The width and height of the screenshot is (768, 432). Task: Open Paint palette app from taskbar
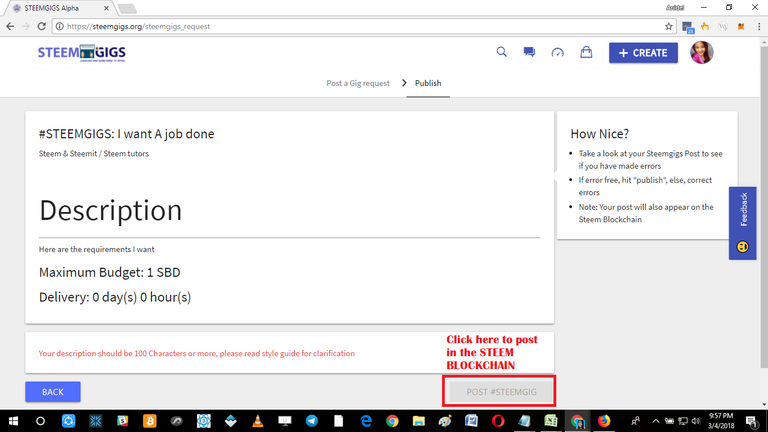[x=445, y=421]
